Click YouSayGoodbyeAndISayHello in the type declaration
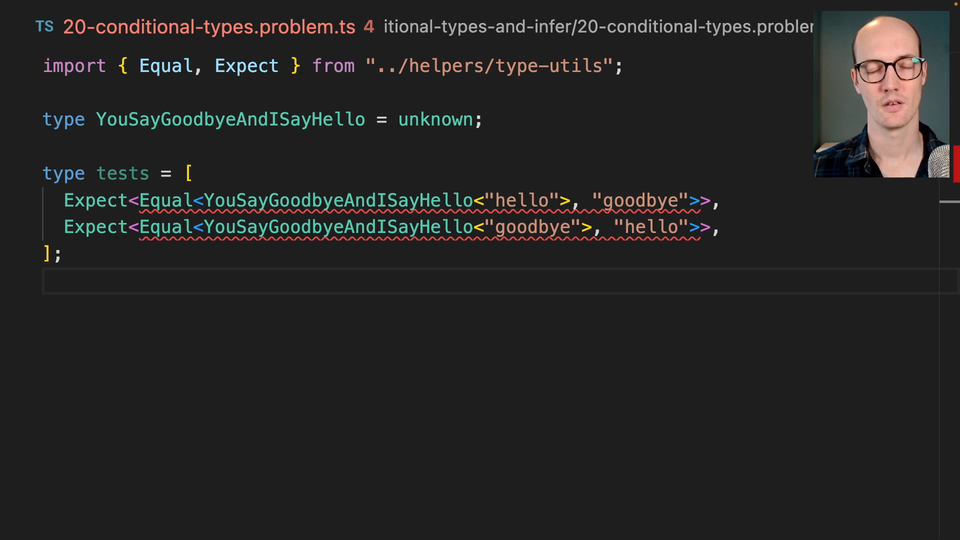The height and width of the screenshot is (540, 960). (x=230, y=120)
